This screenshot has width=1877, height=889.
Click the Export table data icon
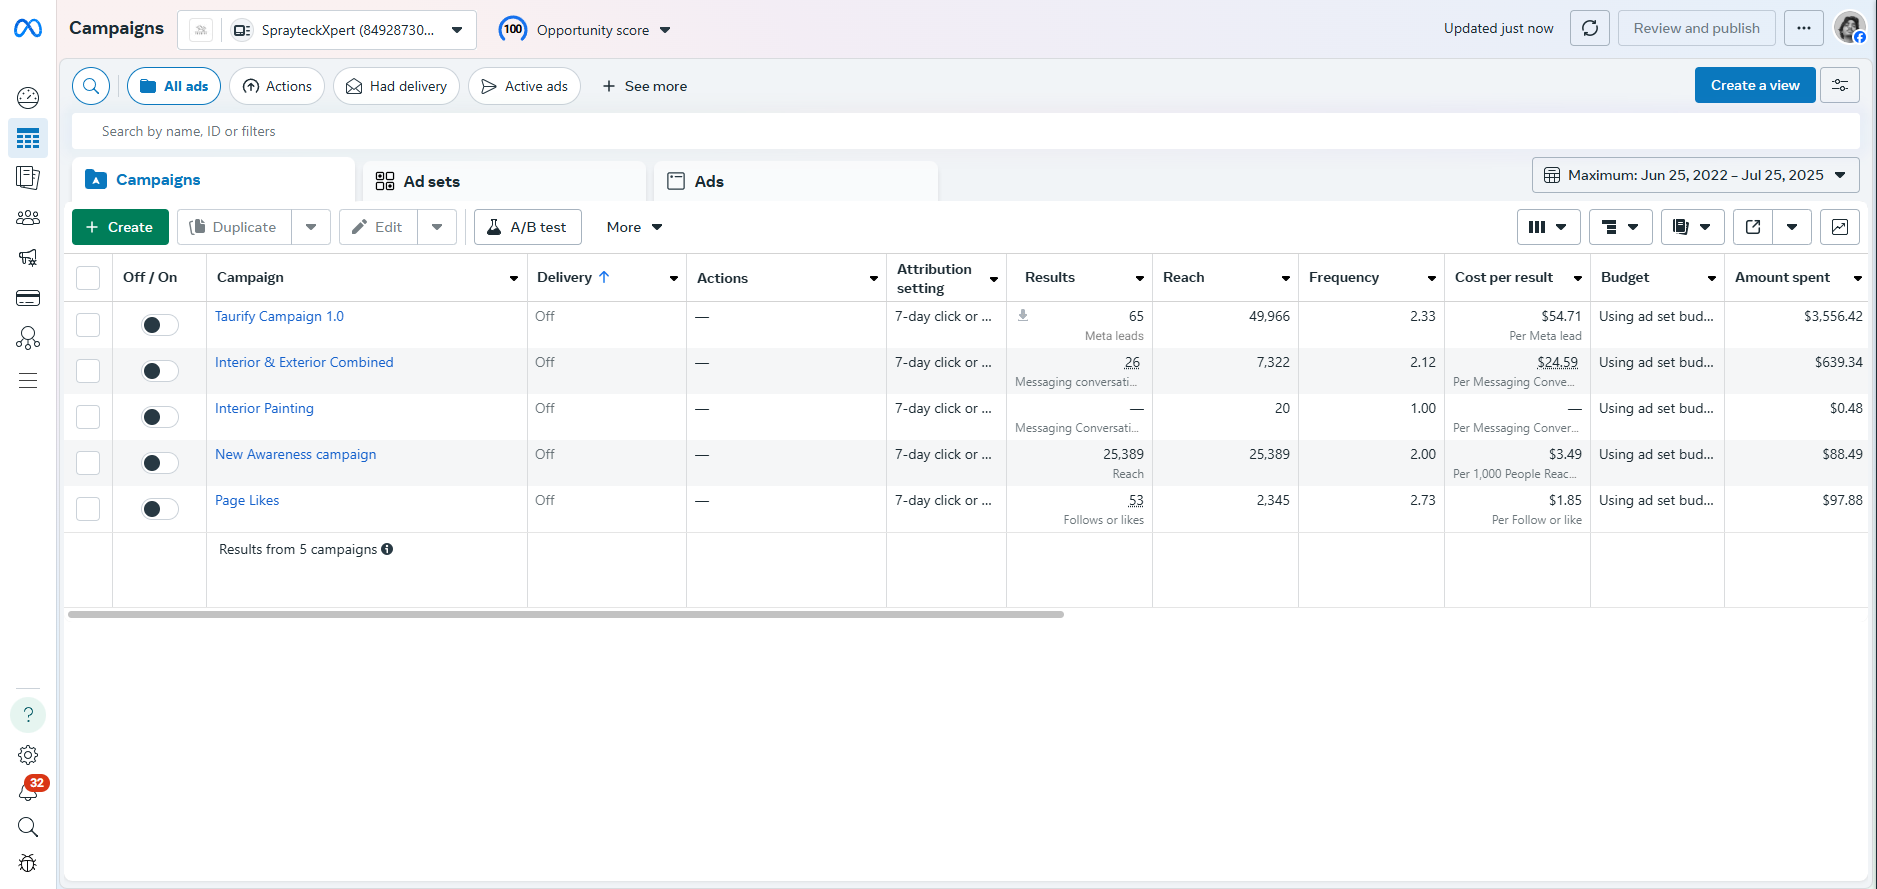(x=1753, y=227)
